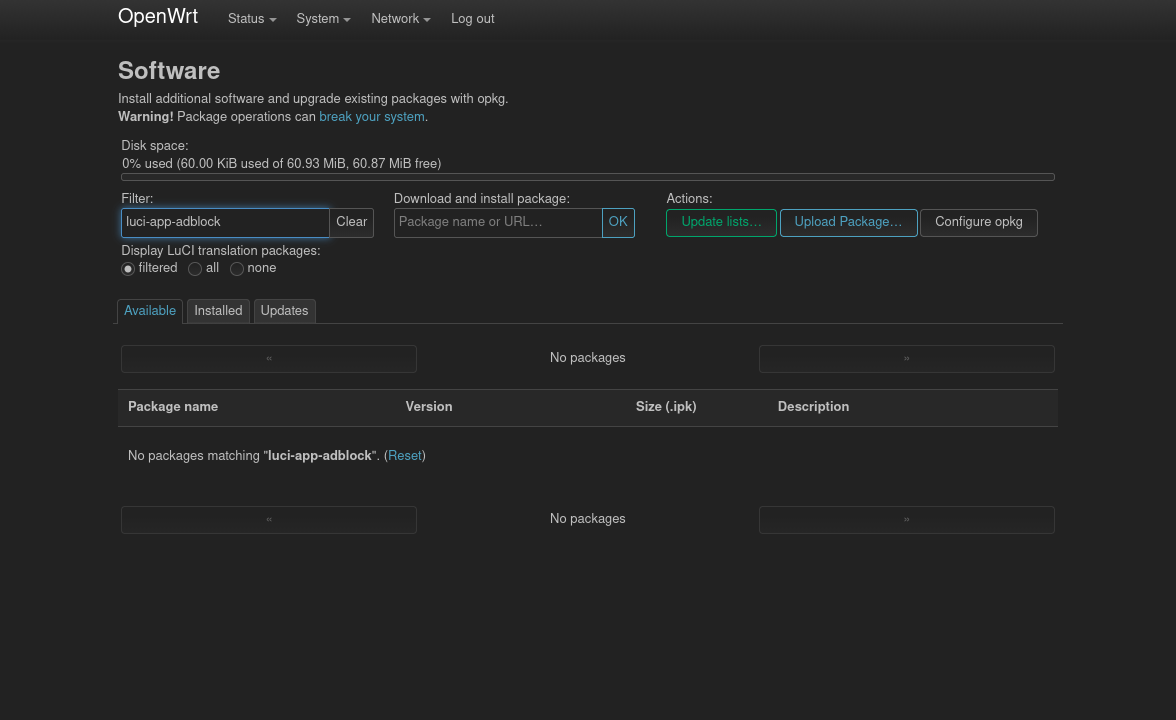Switch to the Available tab
The width and height of the screenshot is (1176, 720).
click(x=150, y=311)
